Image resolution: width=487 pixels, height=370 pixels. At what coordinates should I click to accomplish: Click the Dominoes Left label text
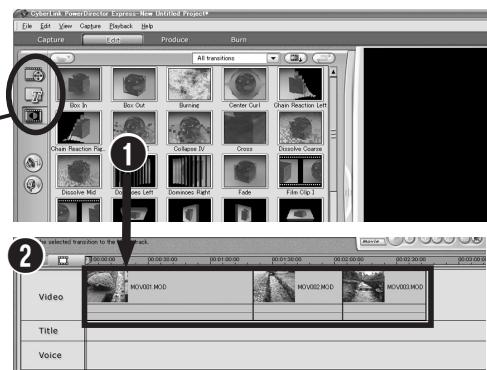click(x=134, y=192)
